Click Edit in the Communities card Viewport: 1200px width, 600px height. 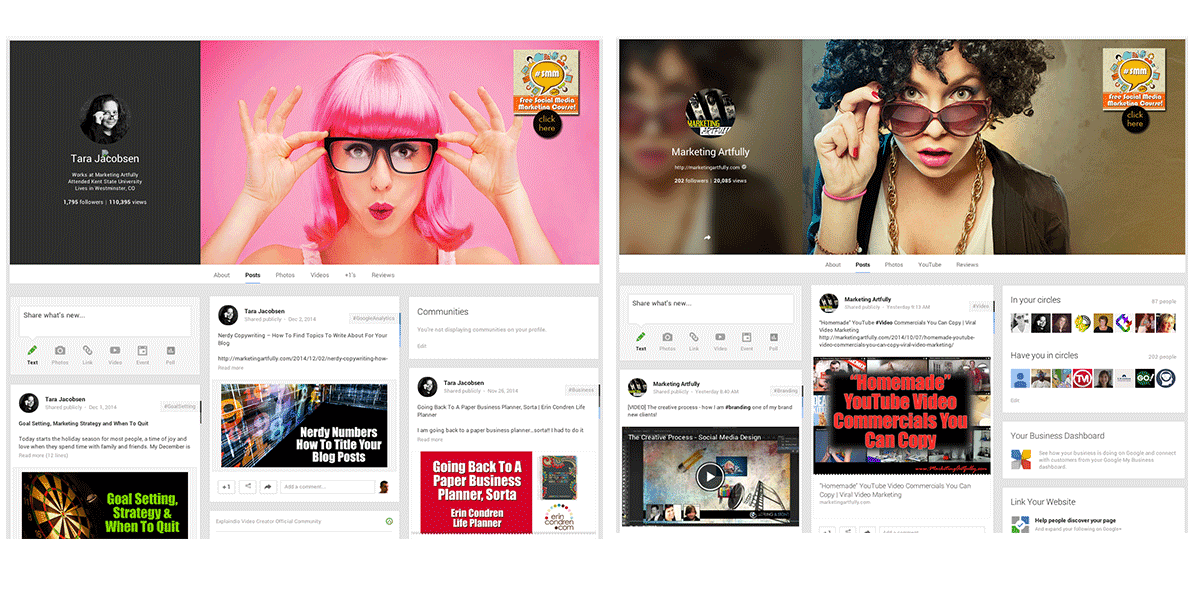tap(421, 346)
